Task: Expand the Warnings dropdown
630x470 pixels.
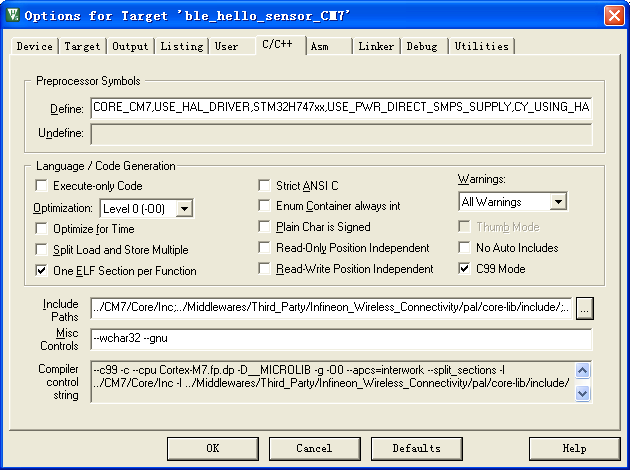Action: coord(558,202)
